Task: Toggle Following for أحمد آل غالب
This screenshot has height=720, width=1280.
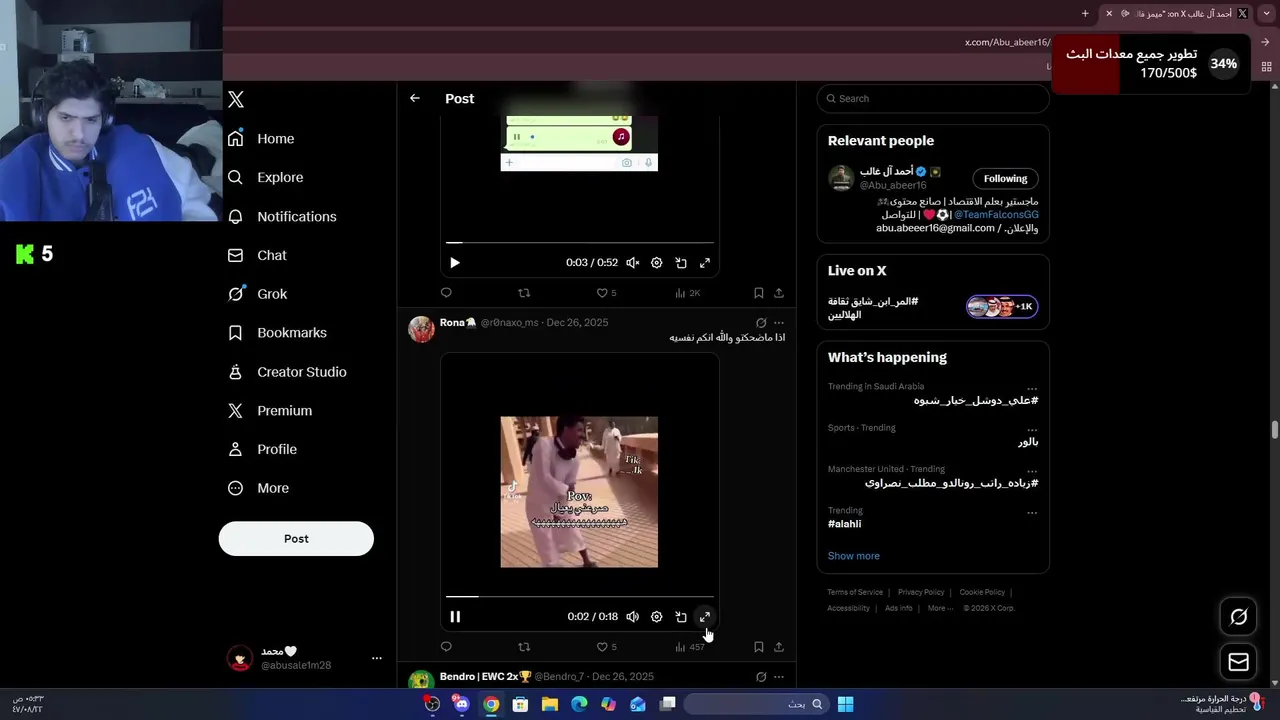Action: coord(1005,179)
